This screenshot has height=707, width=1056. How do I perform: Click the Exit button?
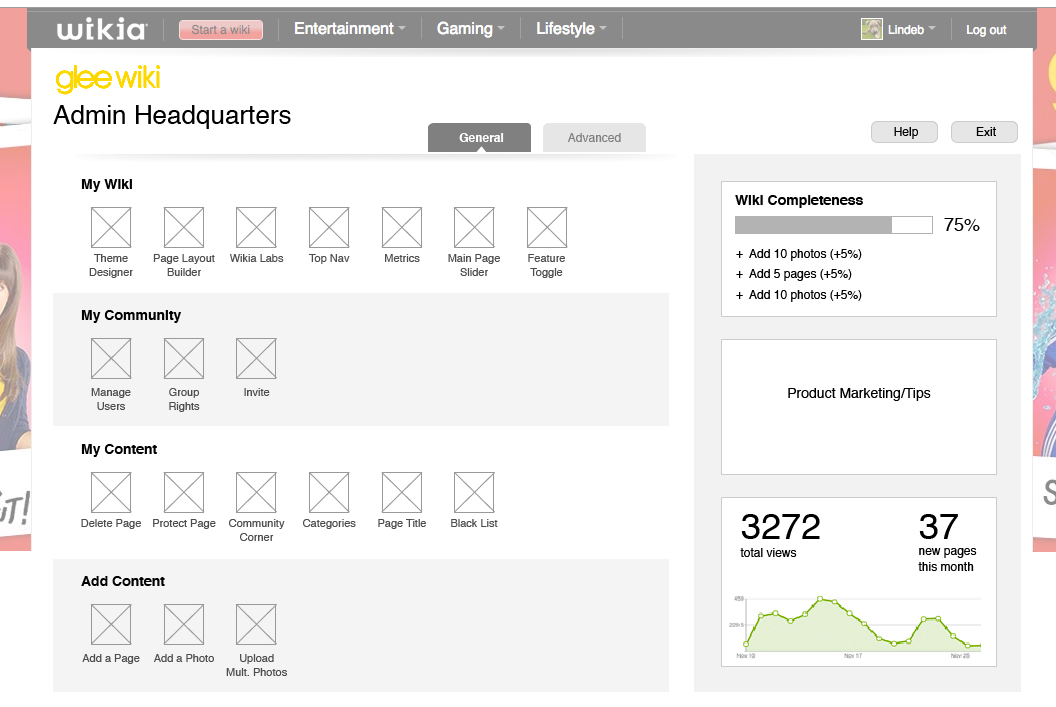pyautogui.click(x=985, y=132)
